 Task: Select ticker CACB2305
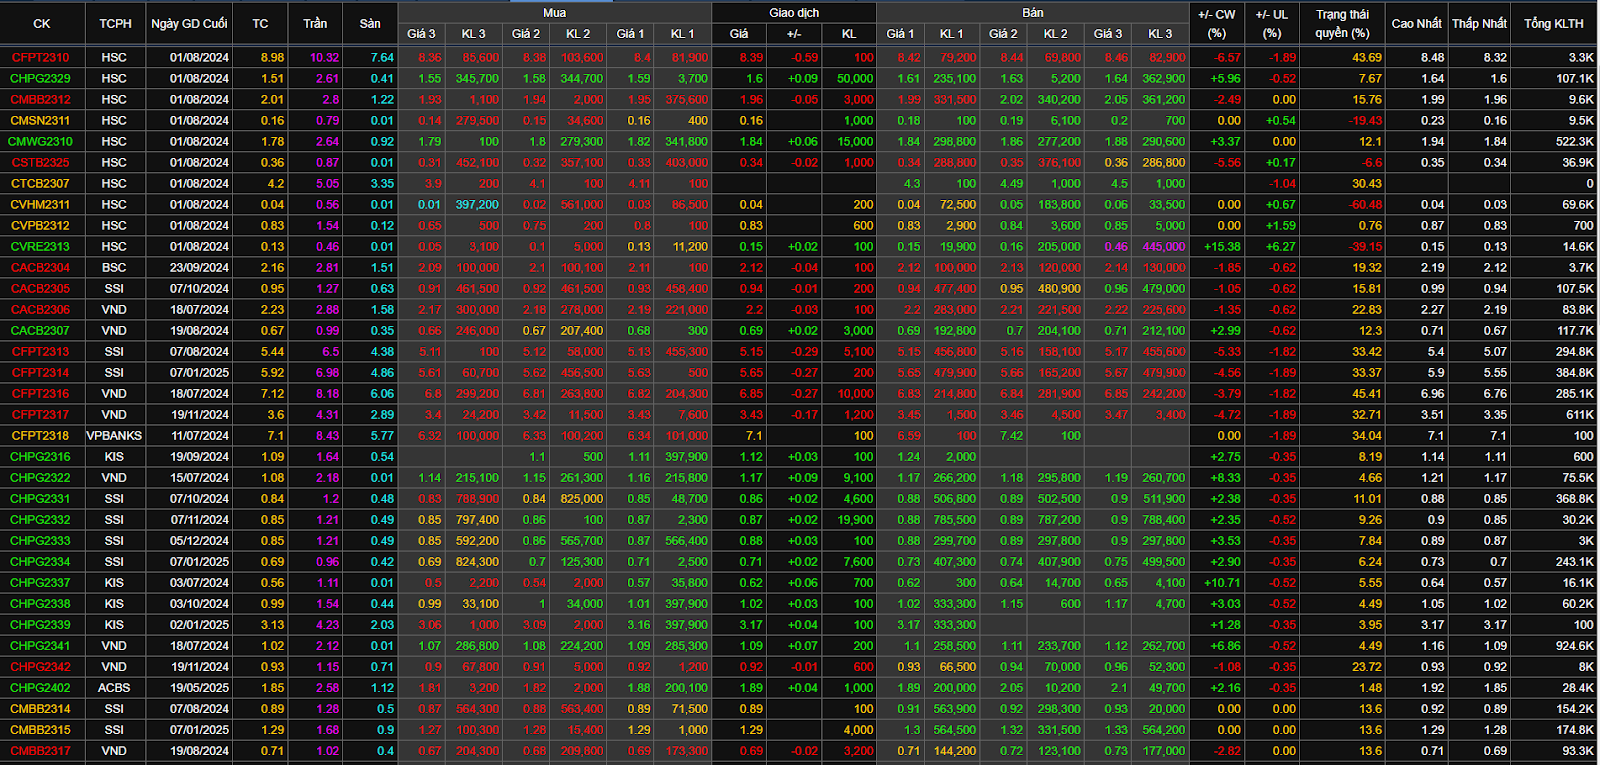point(41,289)
